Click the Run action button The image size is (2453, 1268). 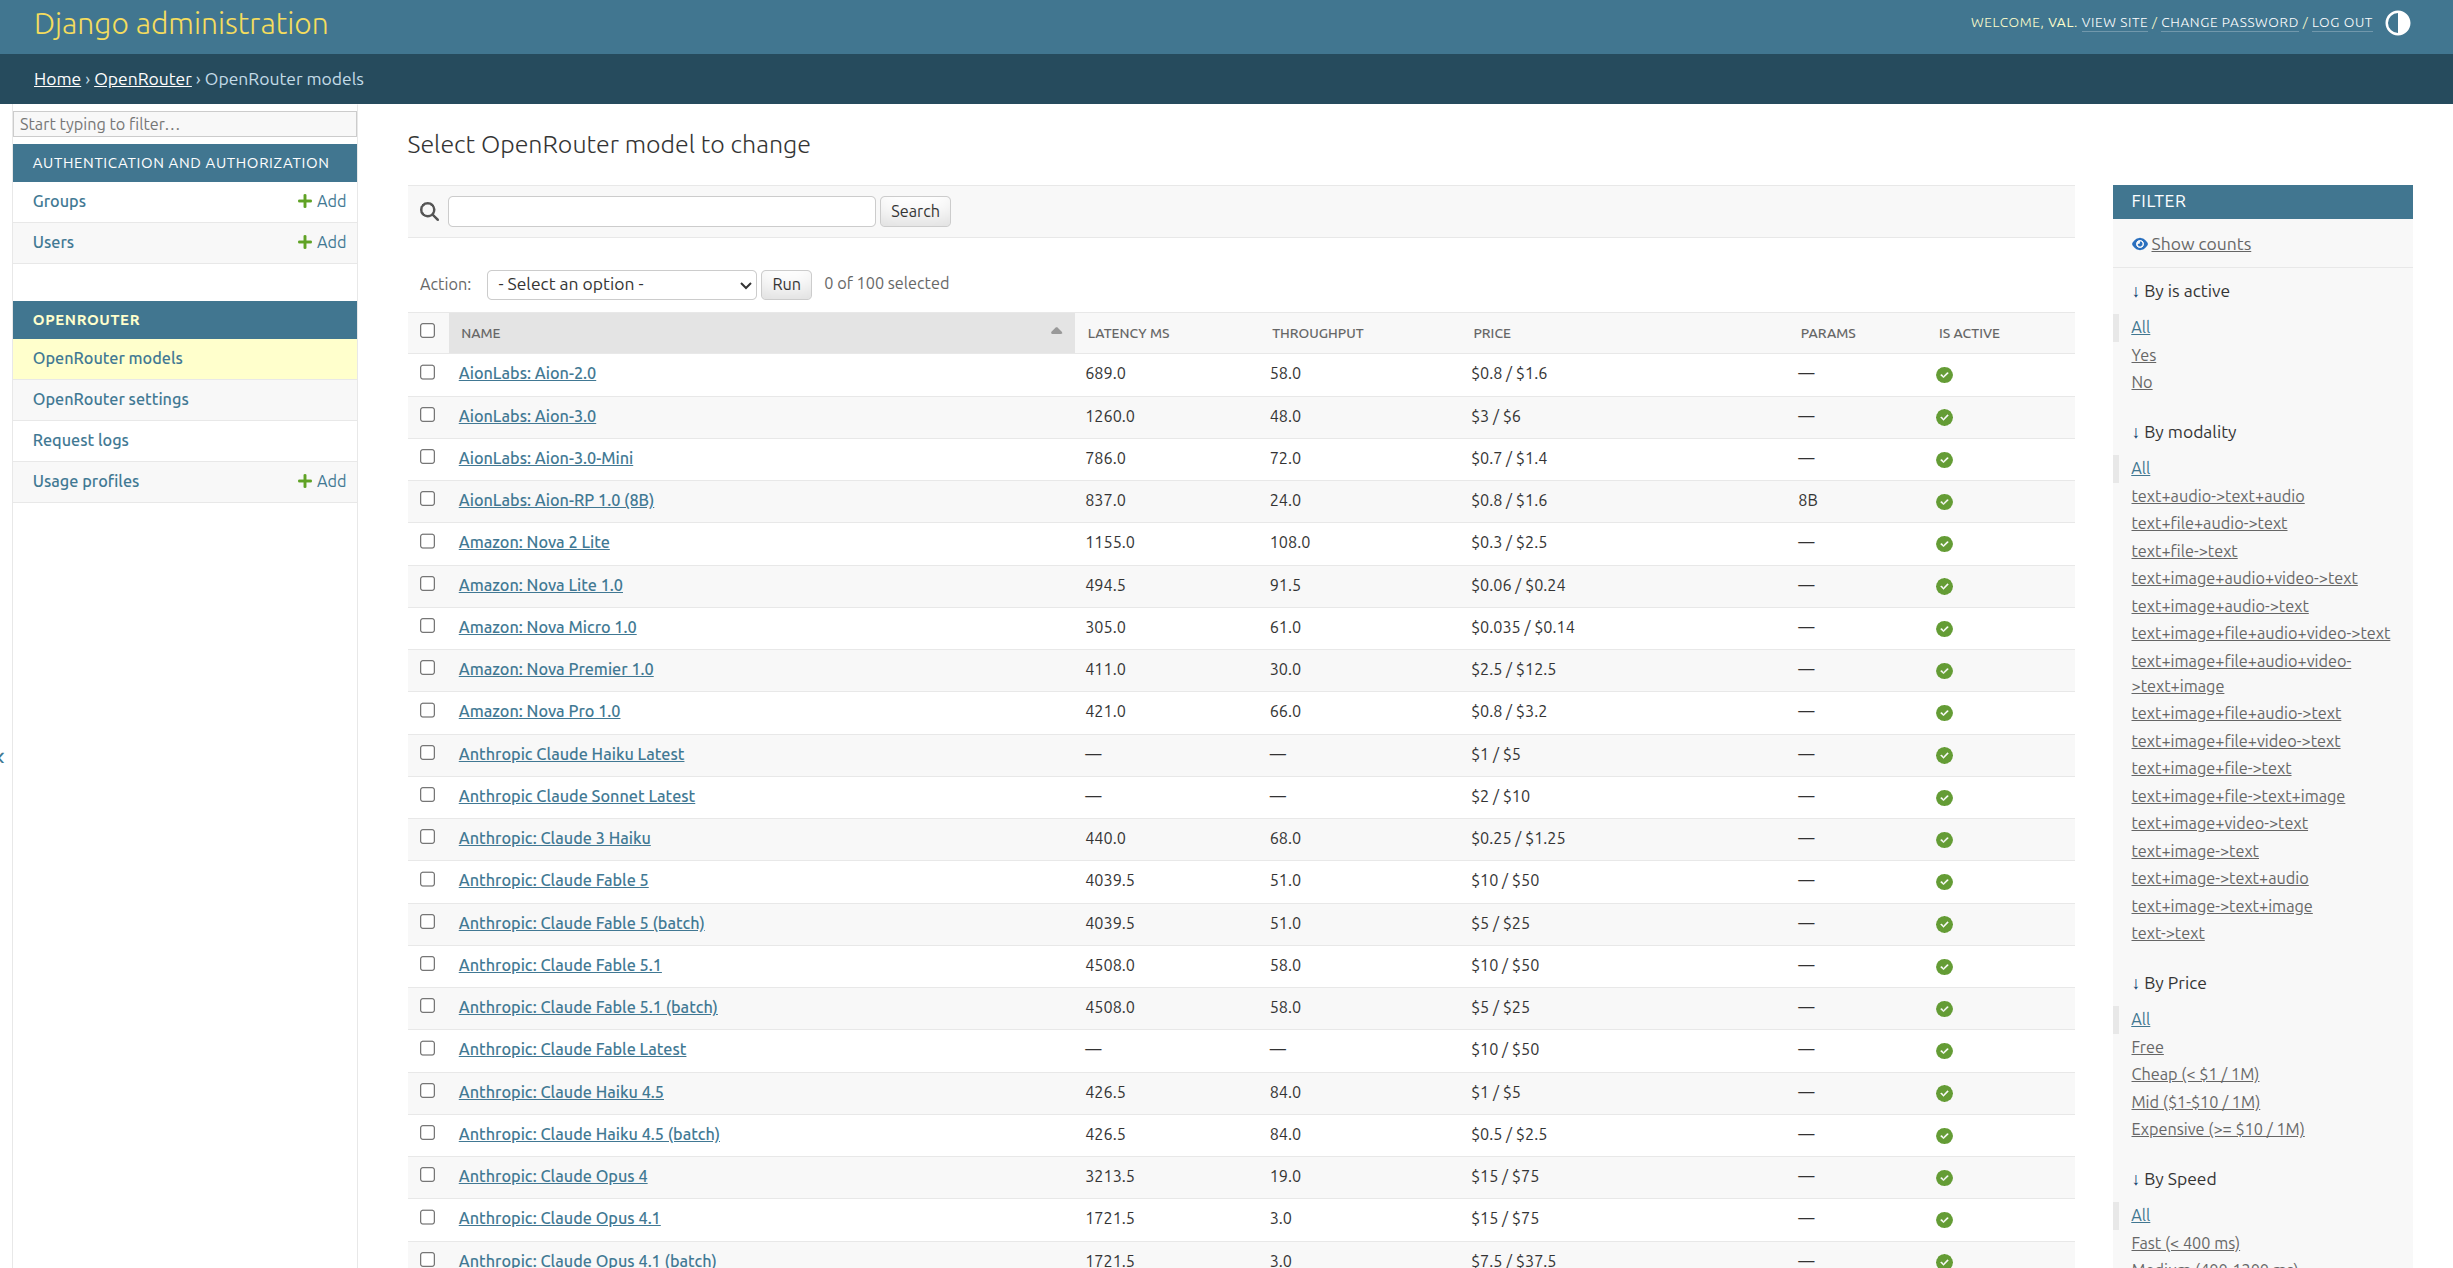coord(786,284)
